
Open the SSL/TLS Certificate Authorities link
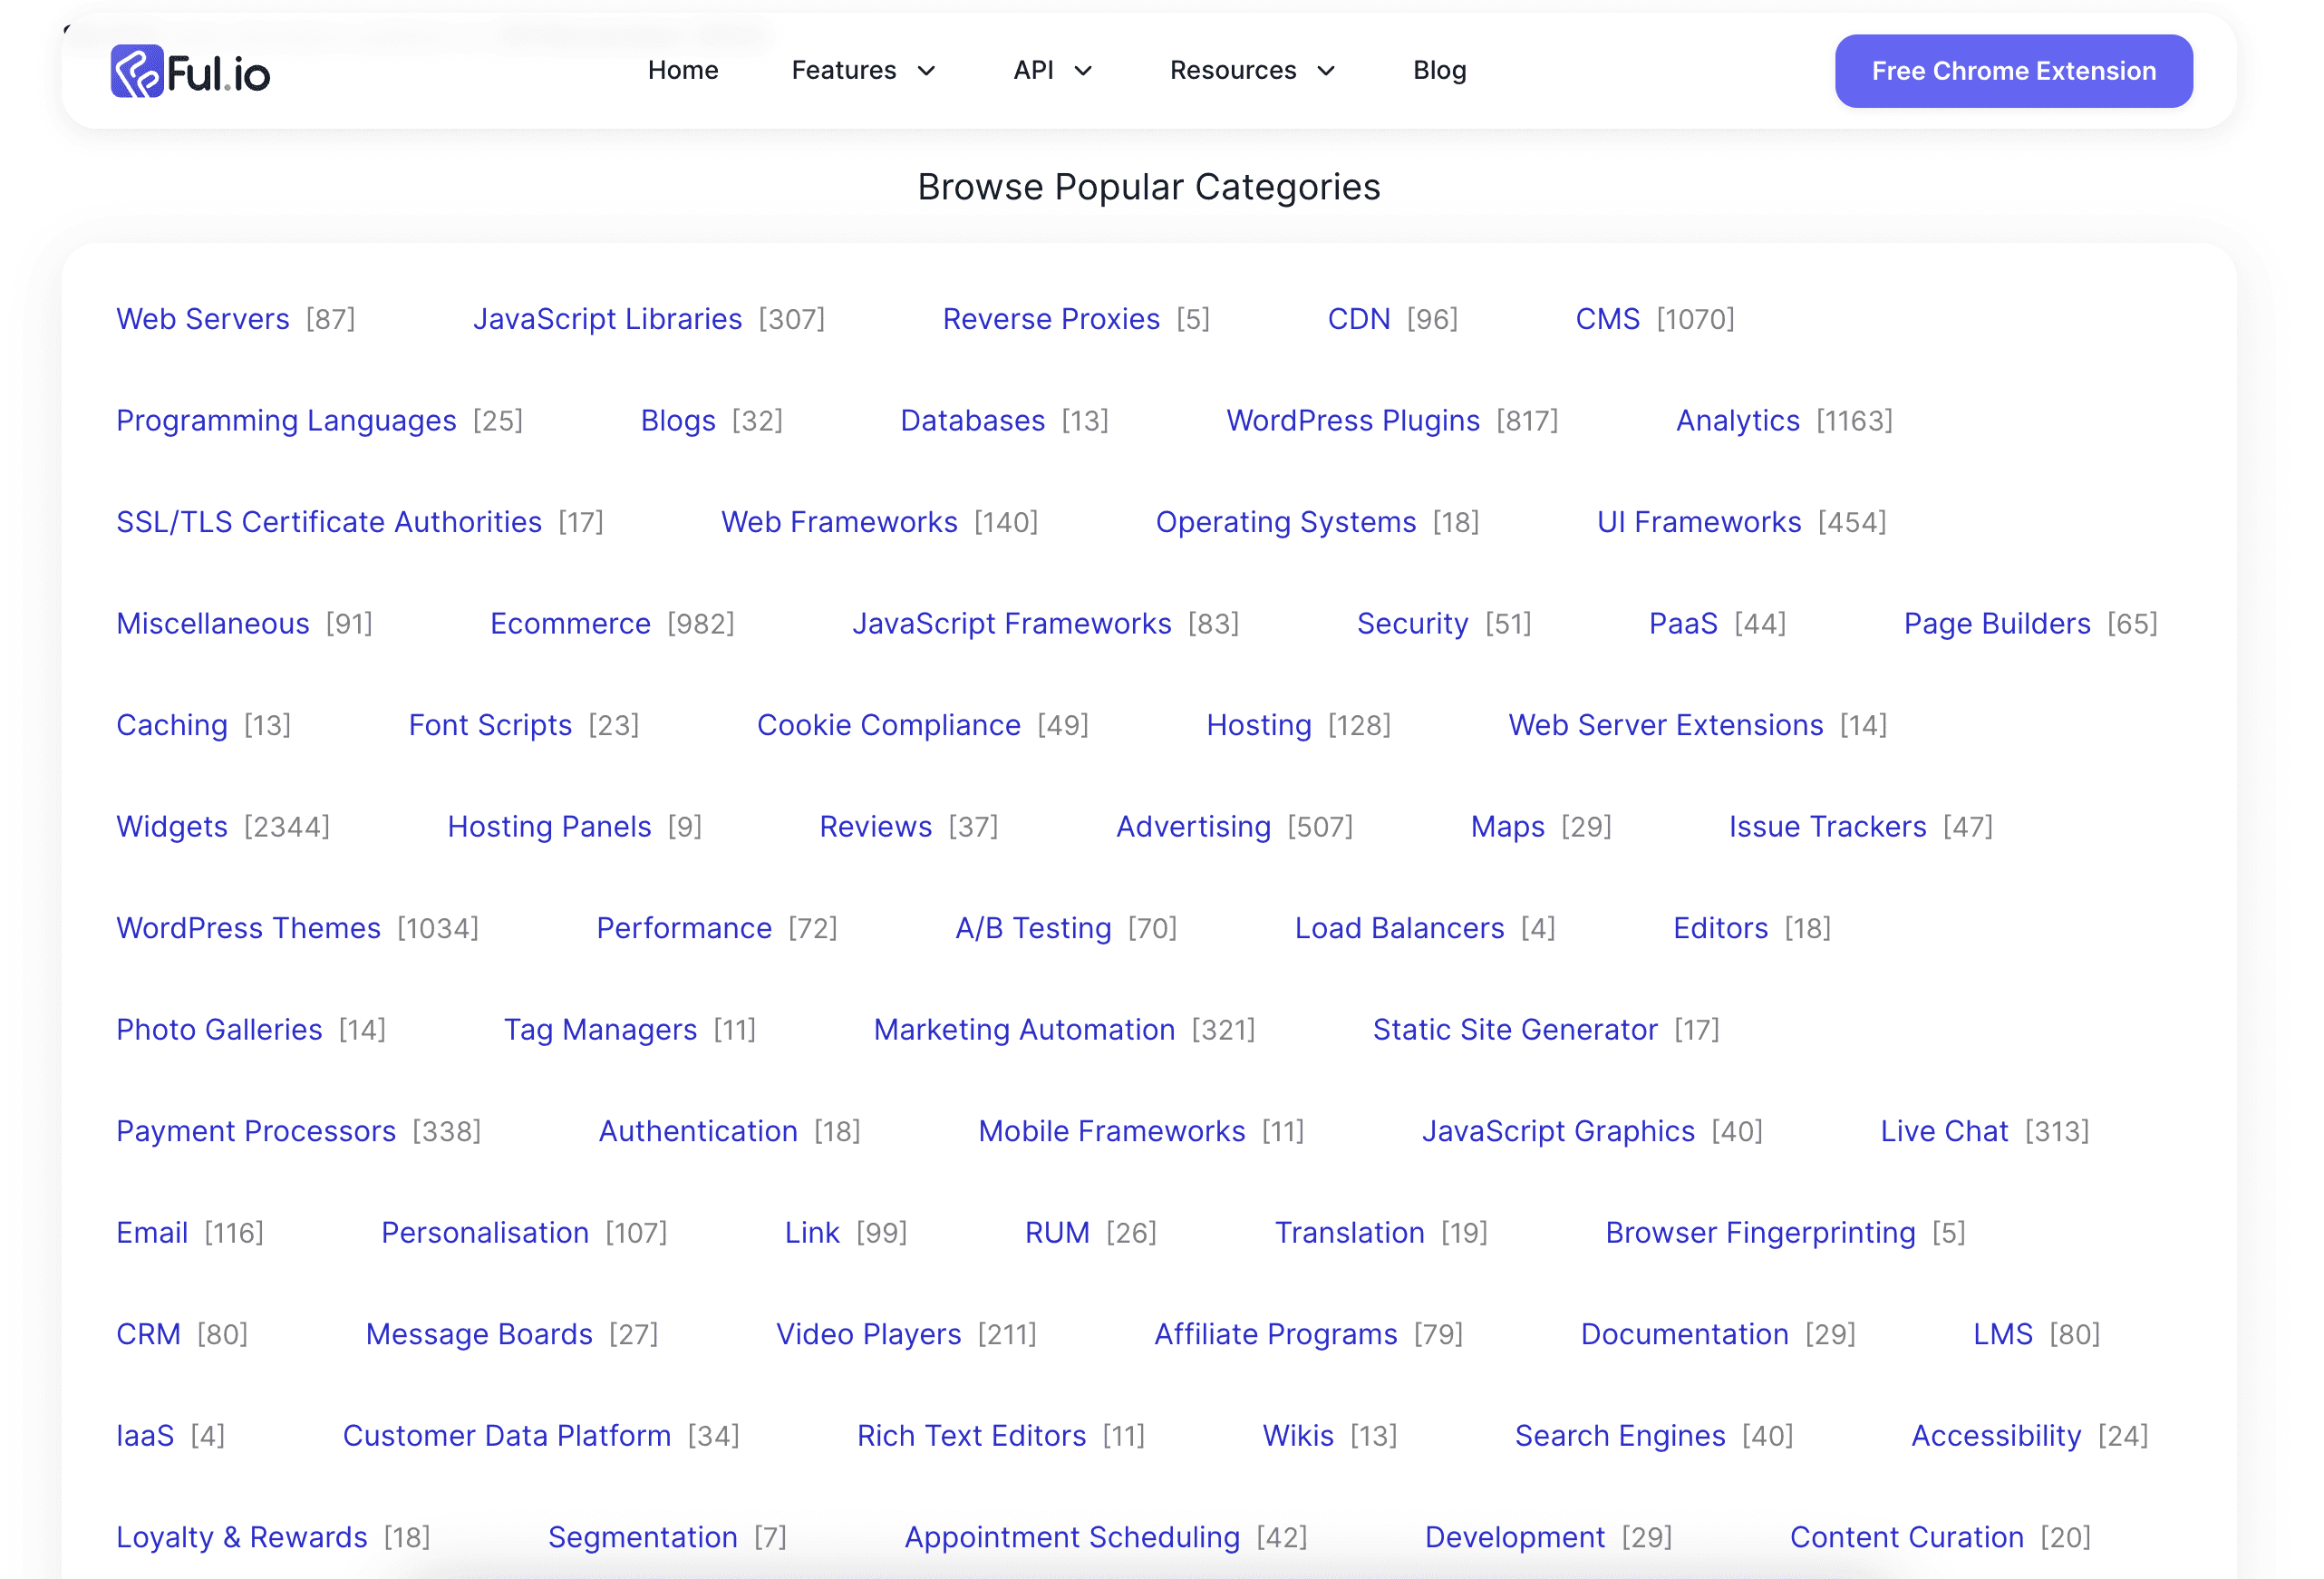(329, 522)
